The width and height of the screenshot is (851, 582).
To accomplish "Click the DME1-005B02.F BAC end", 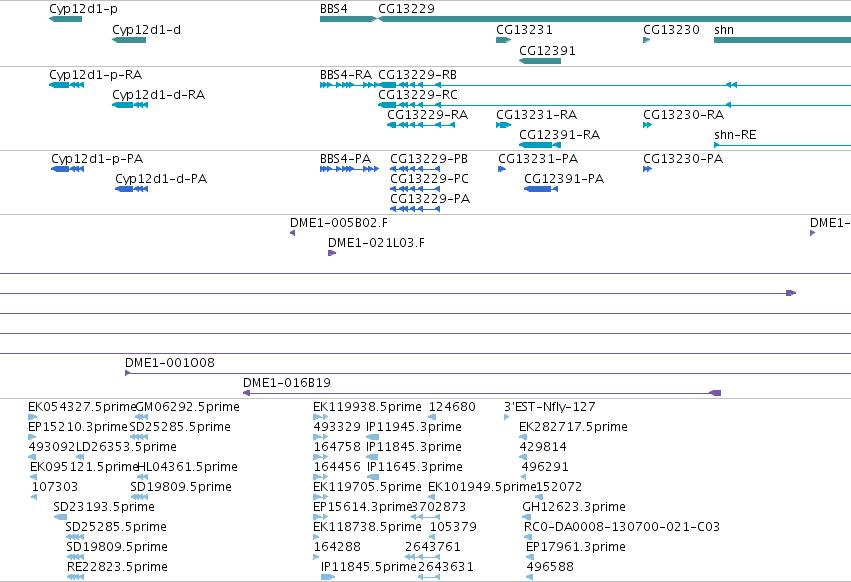I will click(x=293, y=233).
